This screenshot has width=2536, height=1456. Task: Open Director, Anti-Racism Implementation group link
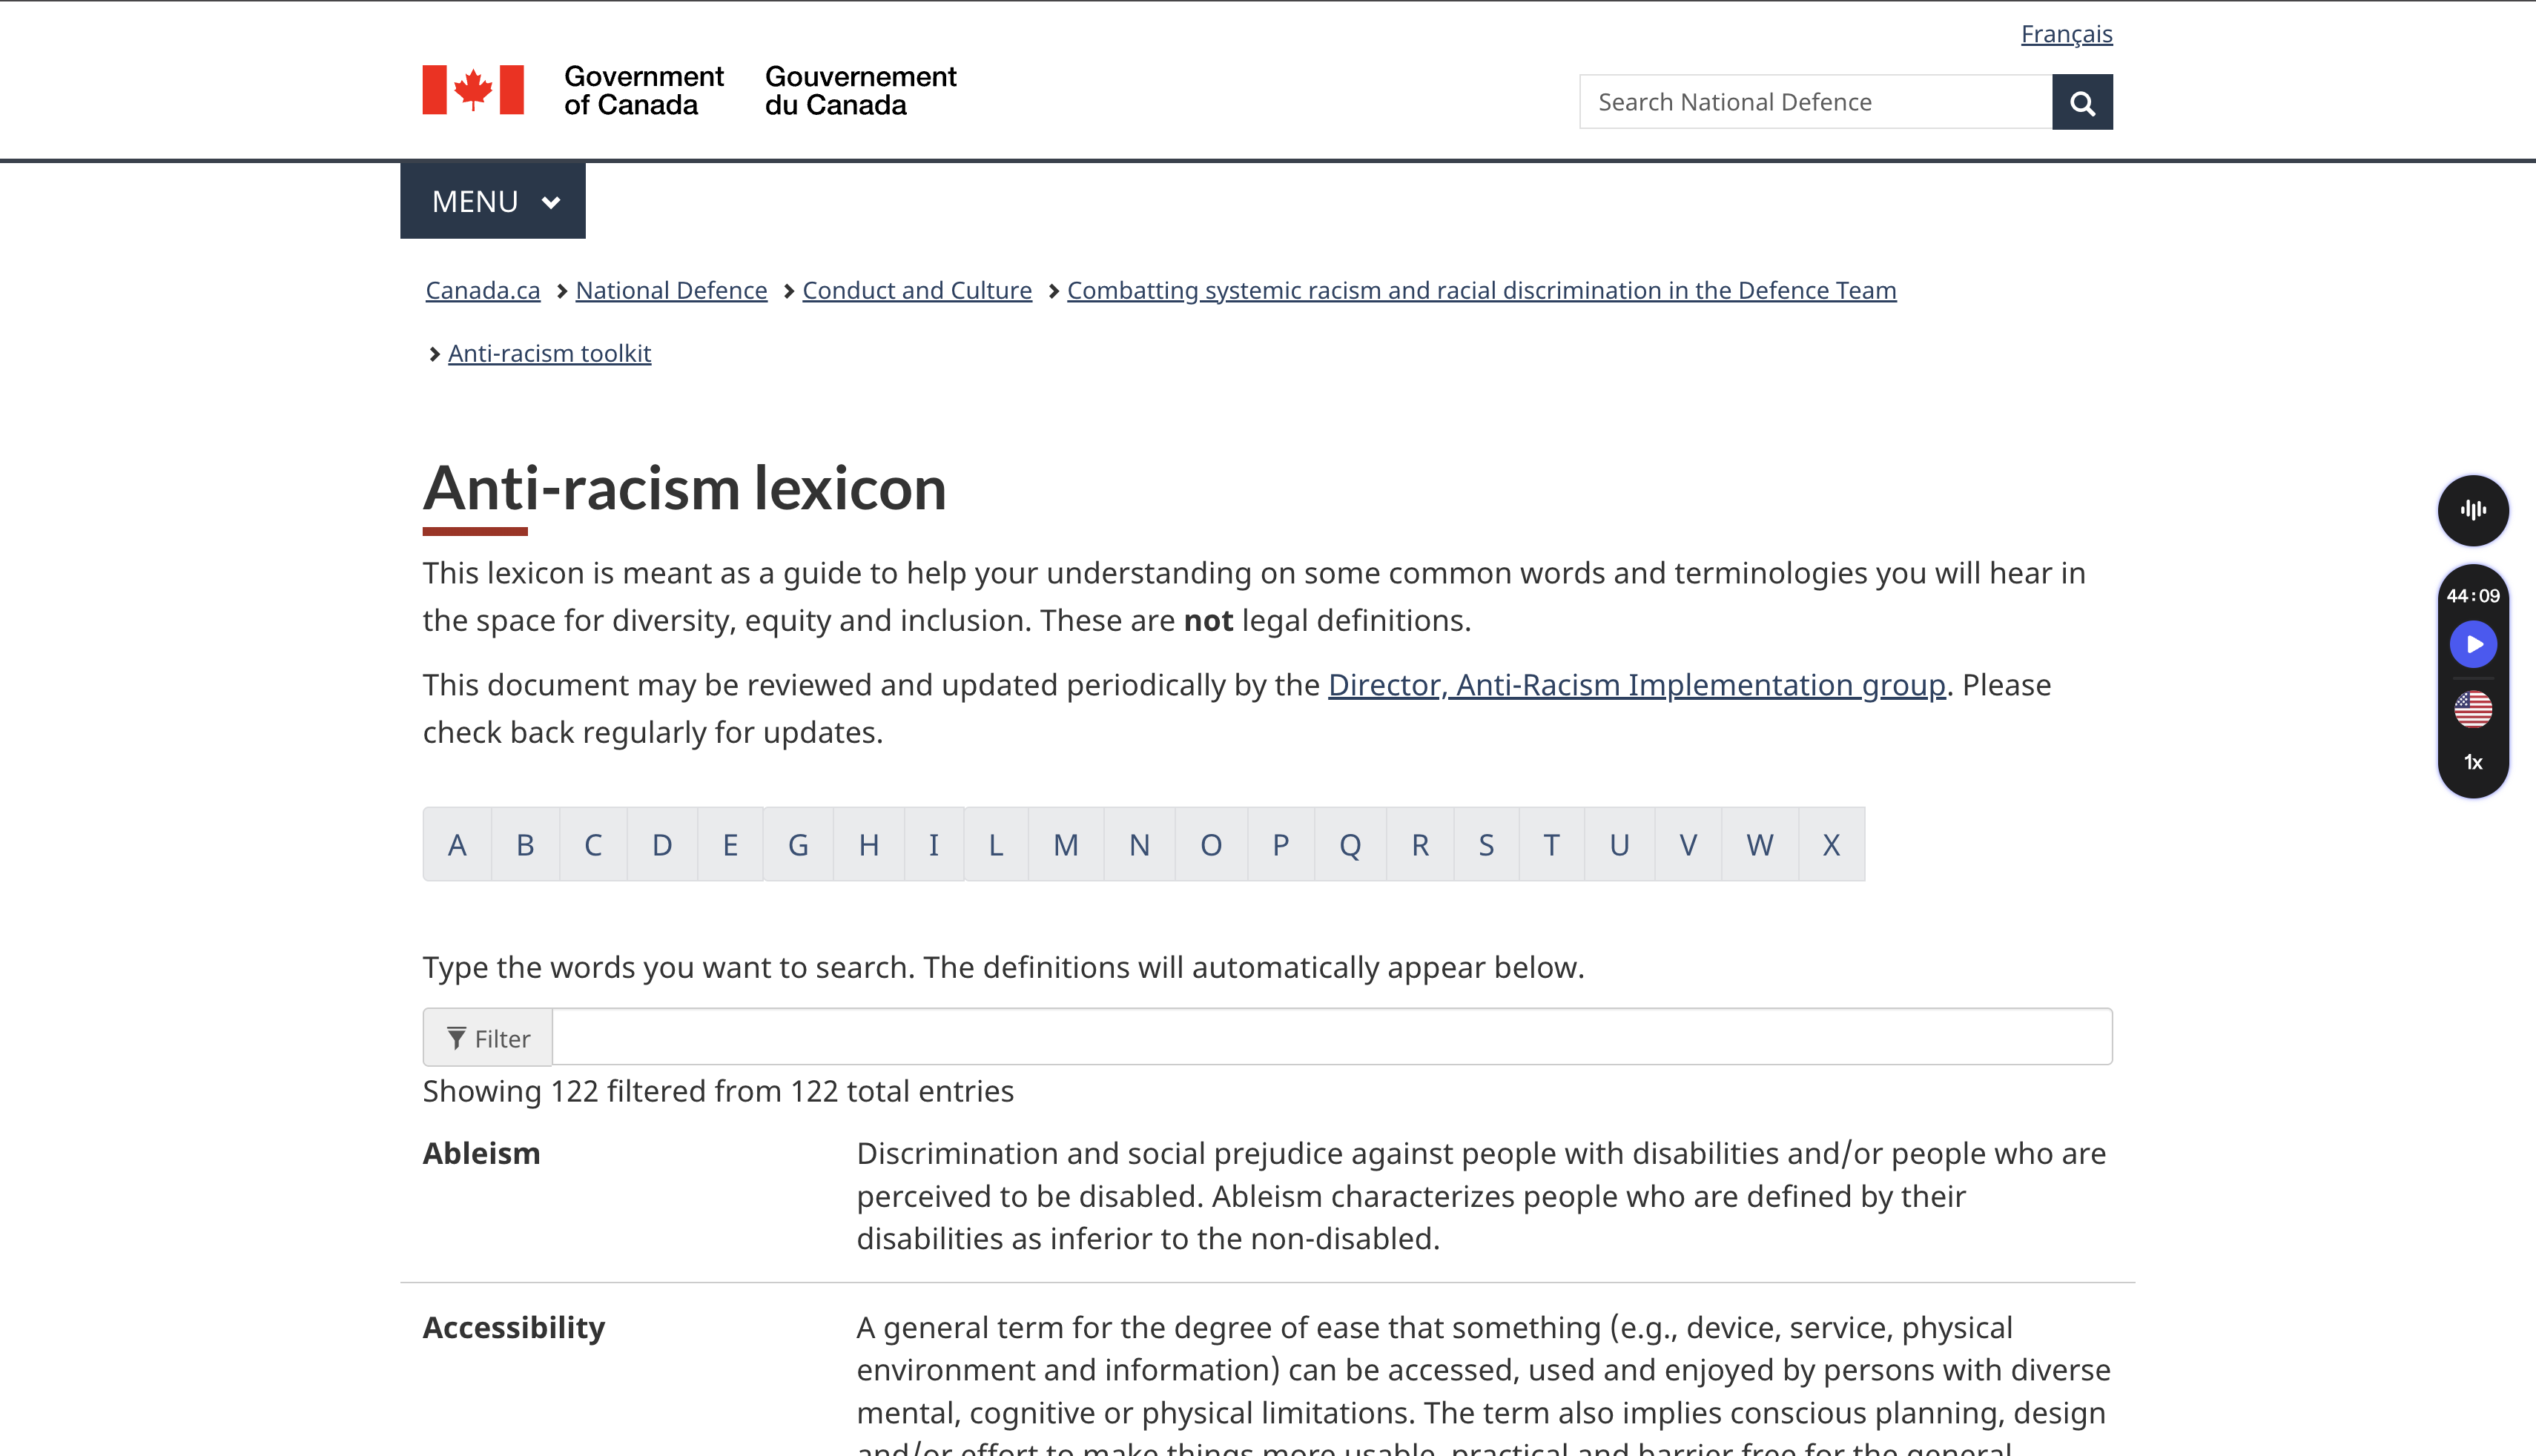coord(1636,685)
